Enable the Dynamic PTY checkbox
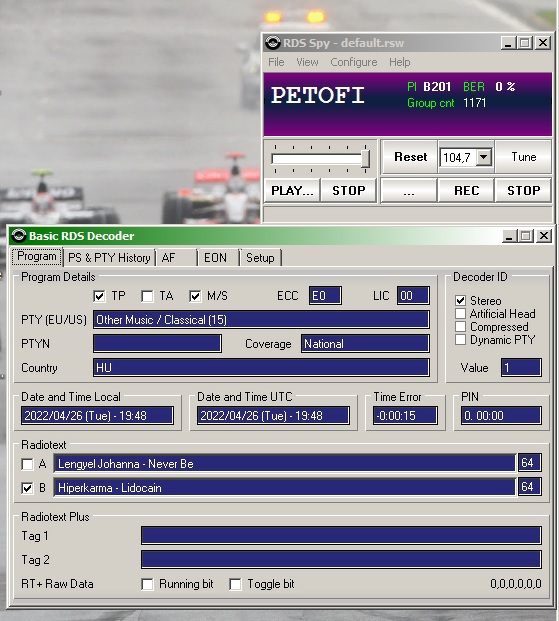The width and height of the screenshot is (559, 621). tap(460, 340)
